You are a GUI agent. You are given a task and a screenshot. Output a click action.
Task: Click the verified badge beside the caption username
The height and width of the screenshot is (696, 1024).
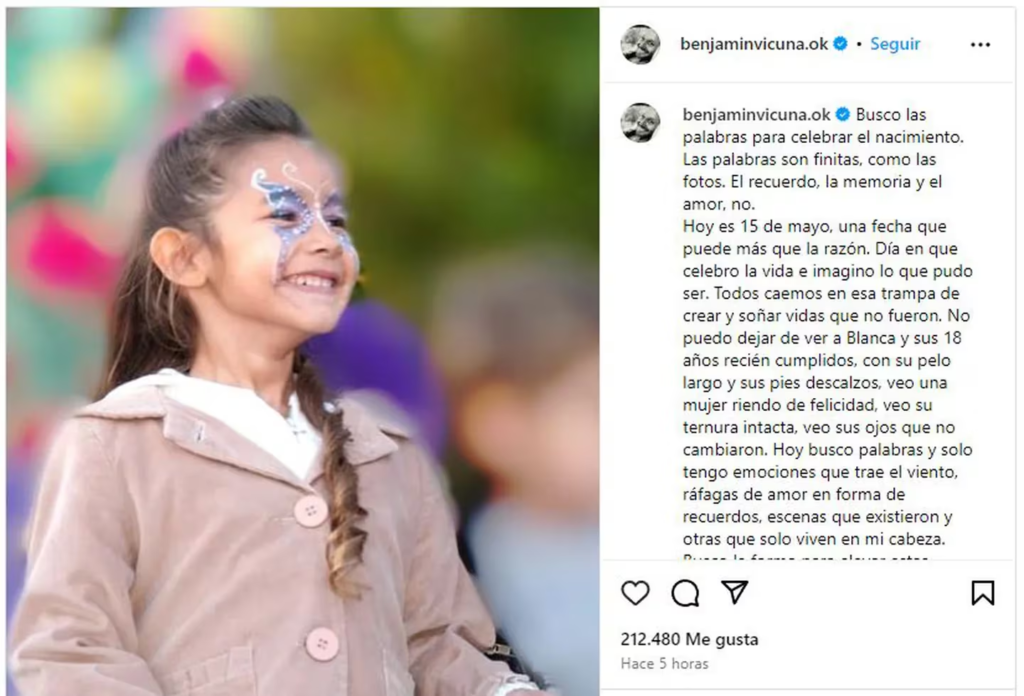(x=843, y=114)
